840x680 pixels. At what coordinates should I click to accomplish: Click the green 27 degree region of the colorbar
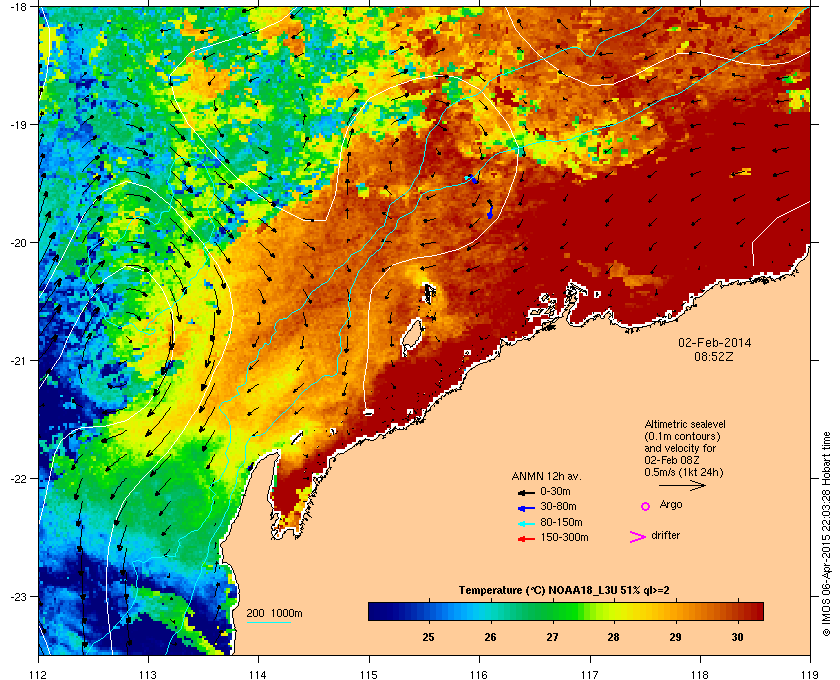tap(552, 611)
